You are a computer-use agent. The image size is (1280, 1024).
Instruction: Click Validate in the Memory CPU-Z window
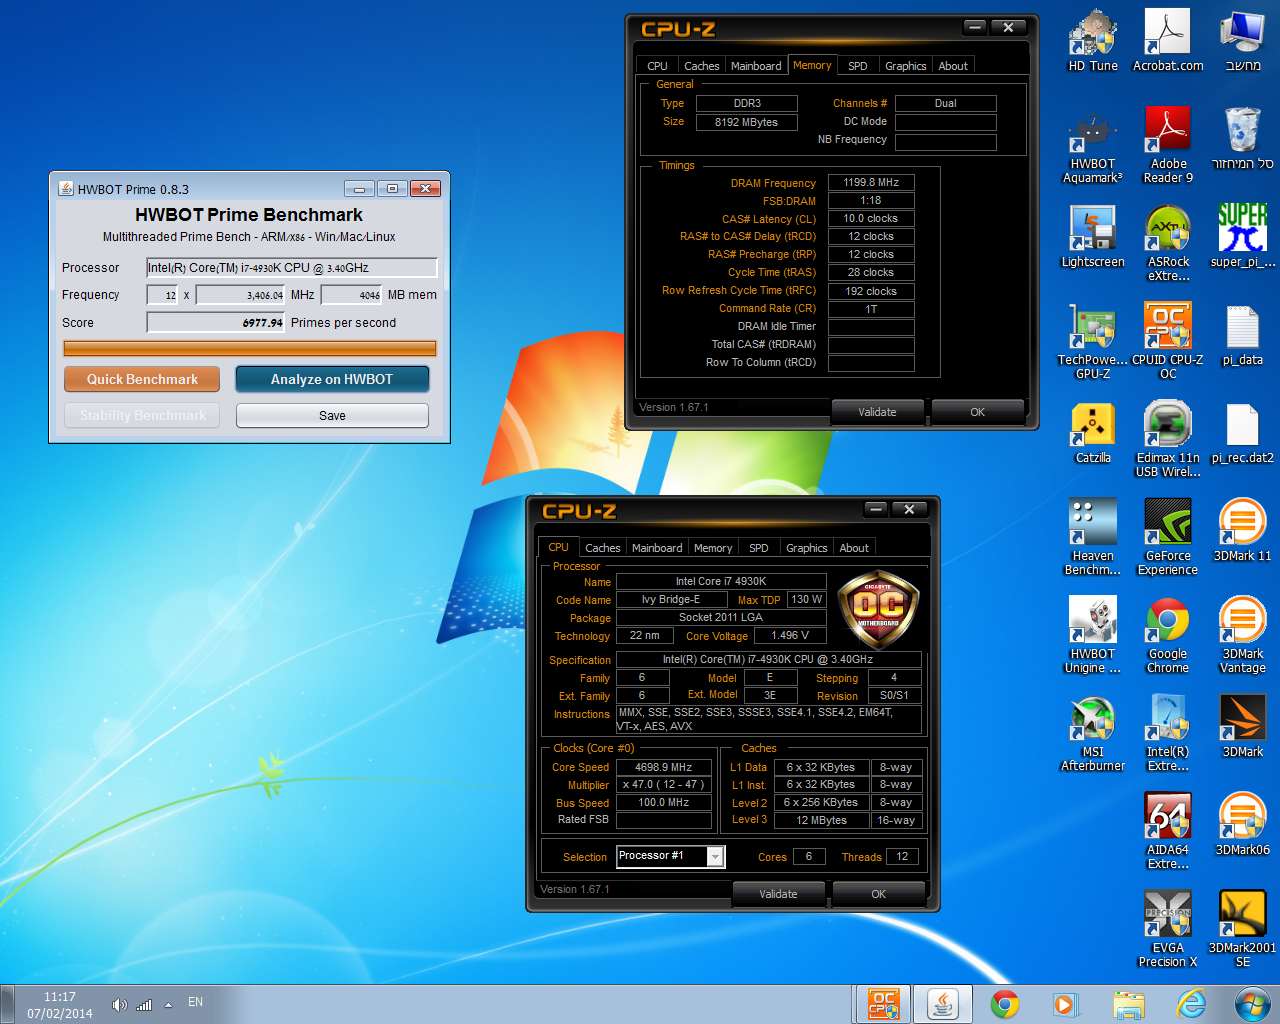[877, 412]
